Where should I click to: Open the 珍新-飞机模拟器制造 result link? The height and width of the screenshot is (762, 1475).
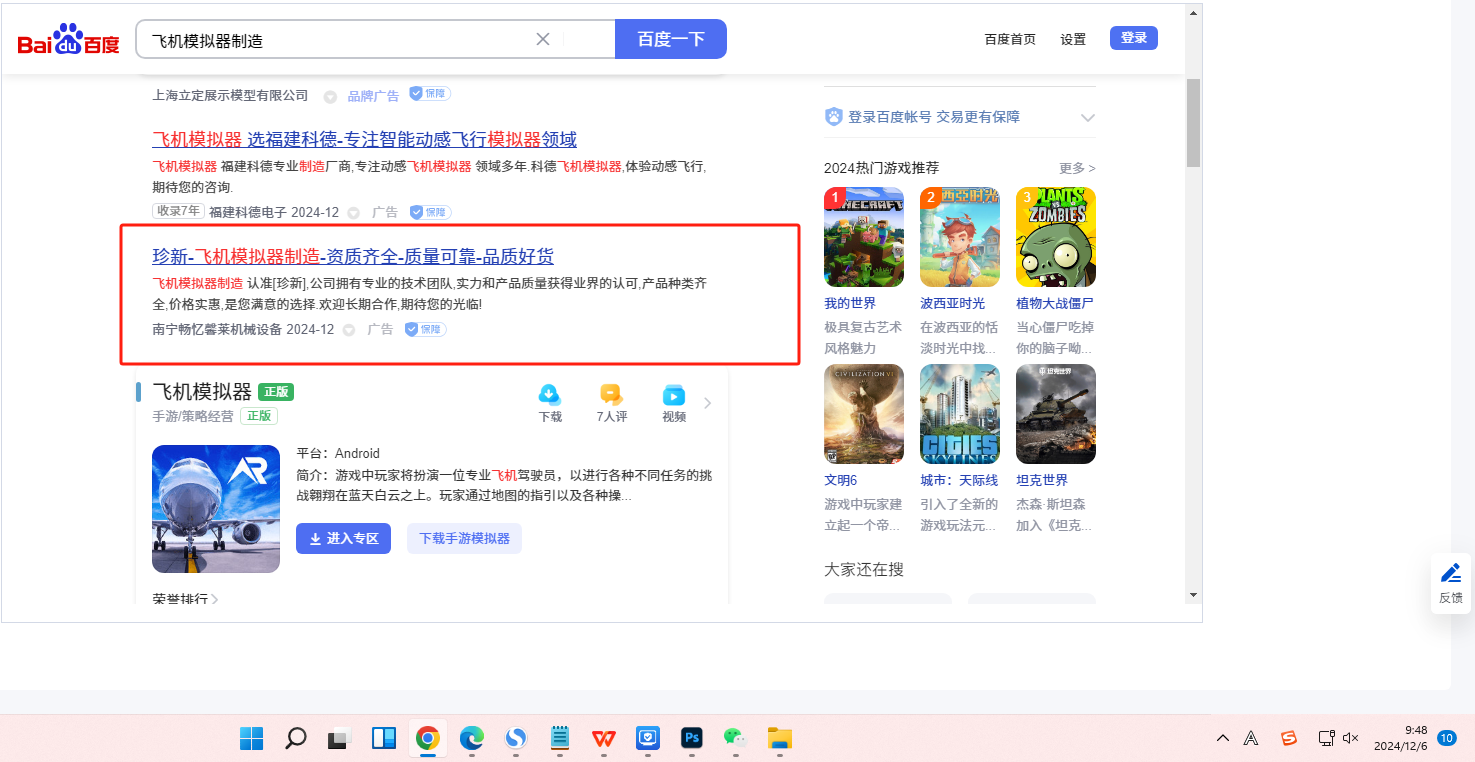pos(352,256)
